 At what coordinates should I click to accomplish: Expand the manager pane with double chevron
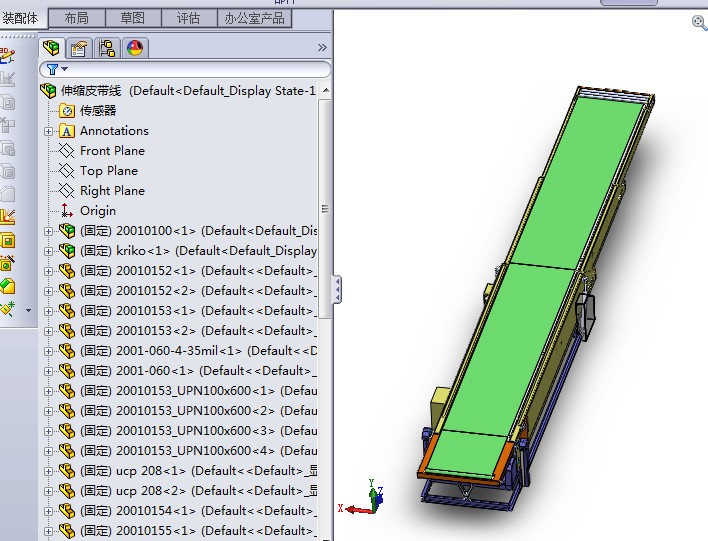(x=322, y=47)
